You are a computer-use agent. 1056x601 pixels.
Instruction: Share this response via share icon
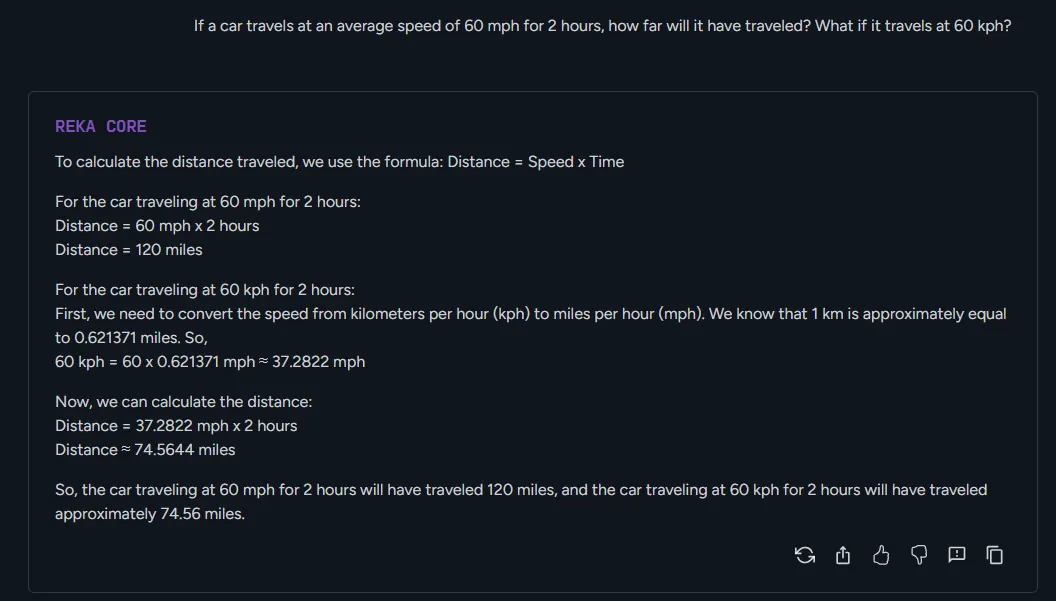pos(843,555)
